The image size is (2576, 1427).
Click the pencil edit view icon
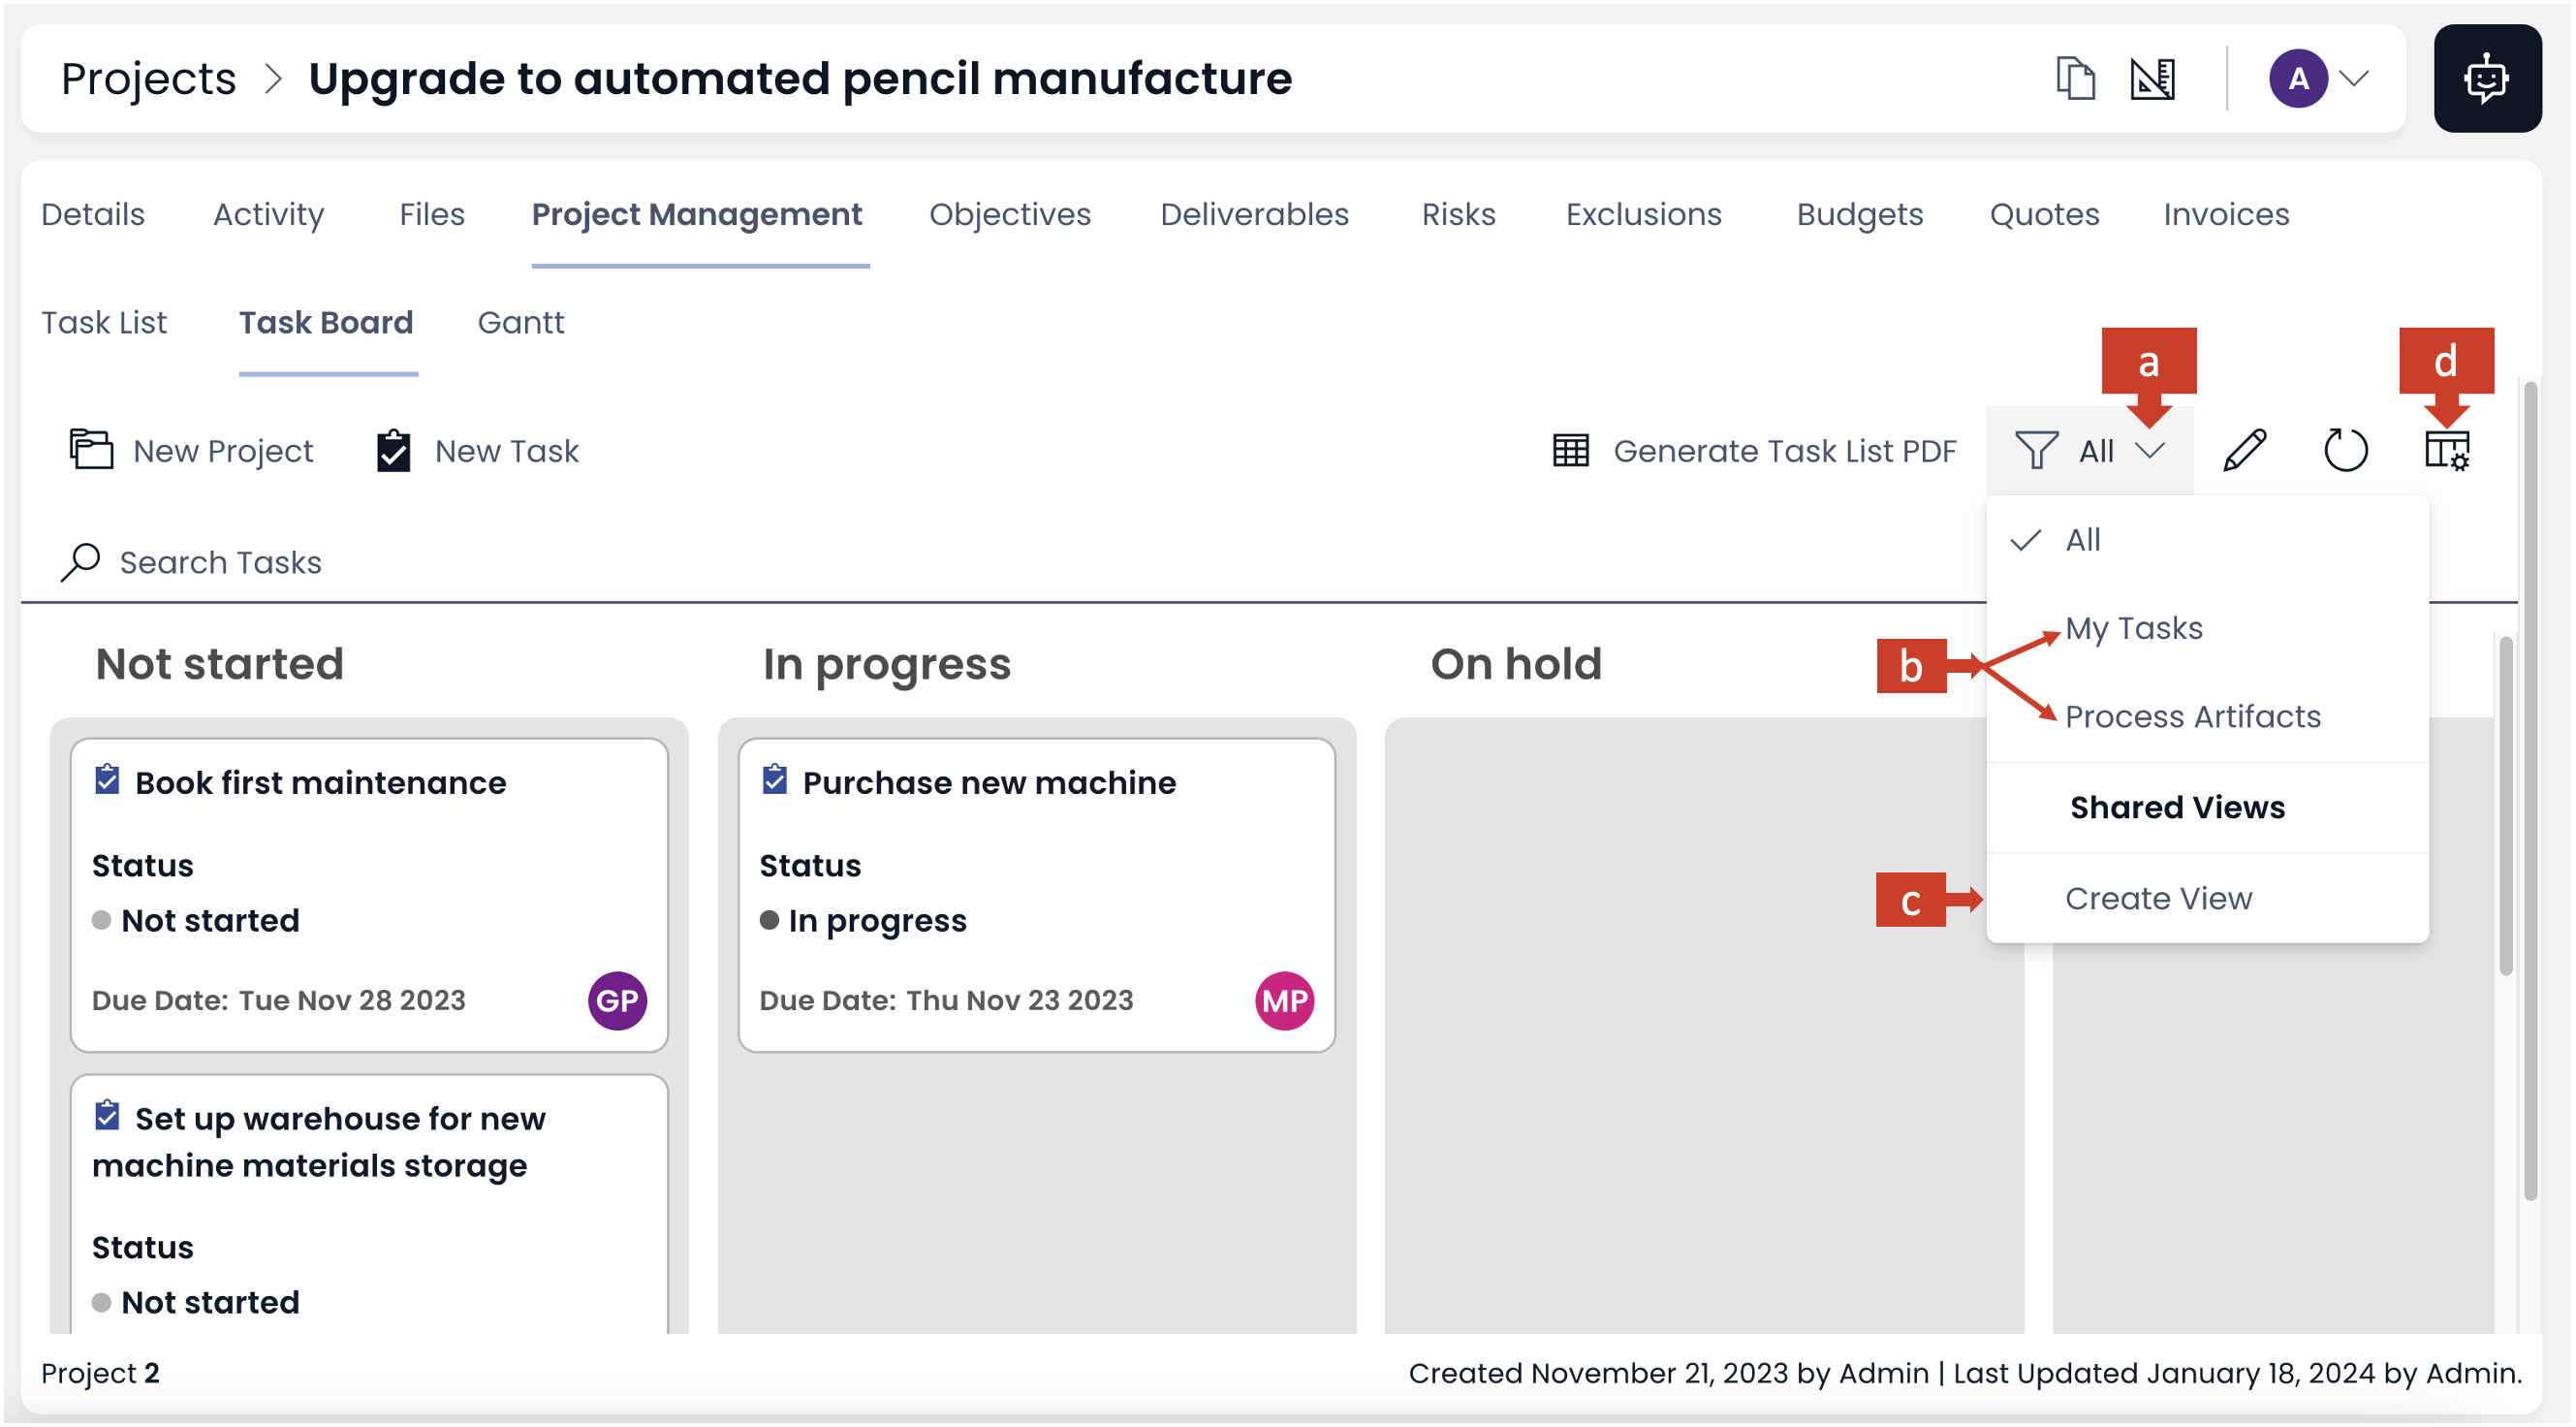(x=2244, y=450)
